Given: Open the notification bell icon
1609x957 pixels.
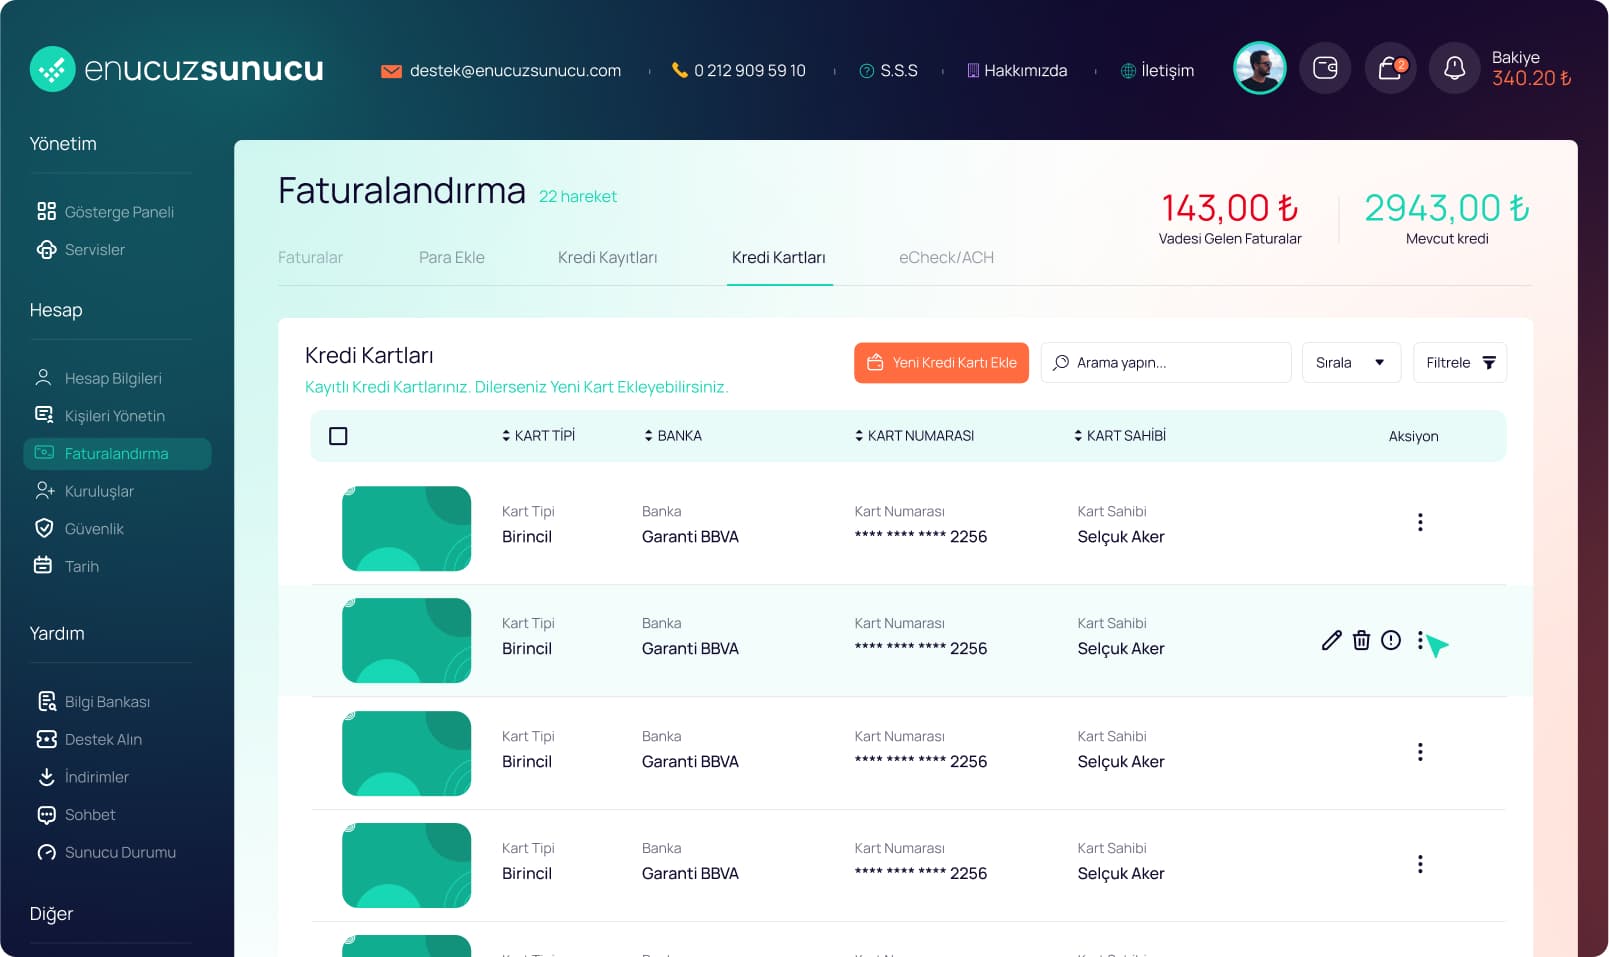Looking at the screenshot, I should 1454,68.
